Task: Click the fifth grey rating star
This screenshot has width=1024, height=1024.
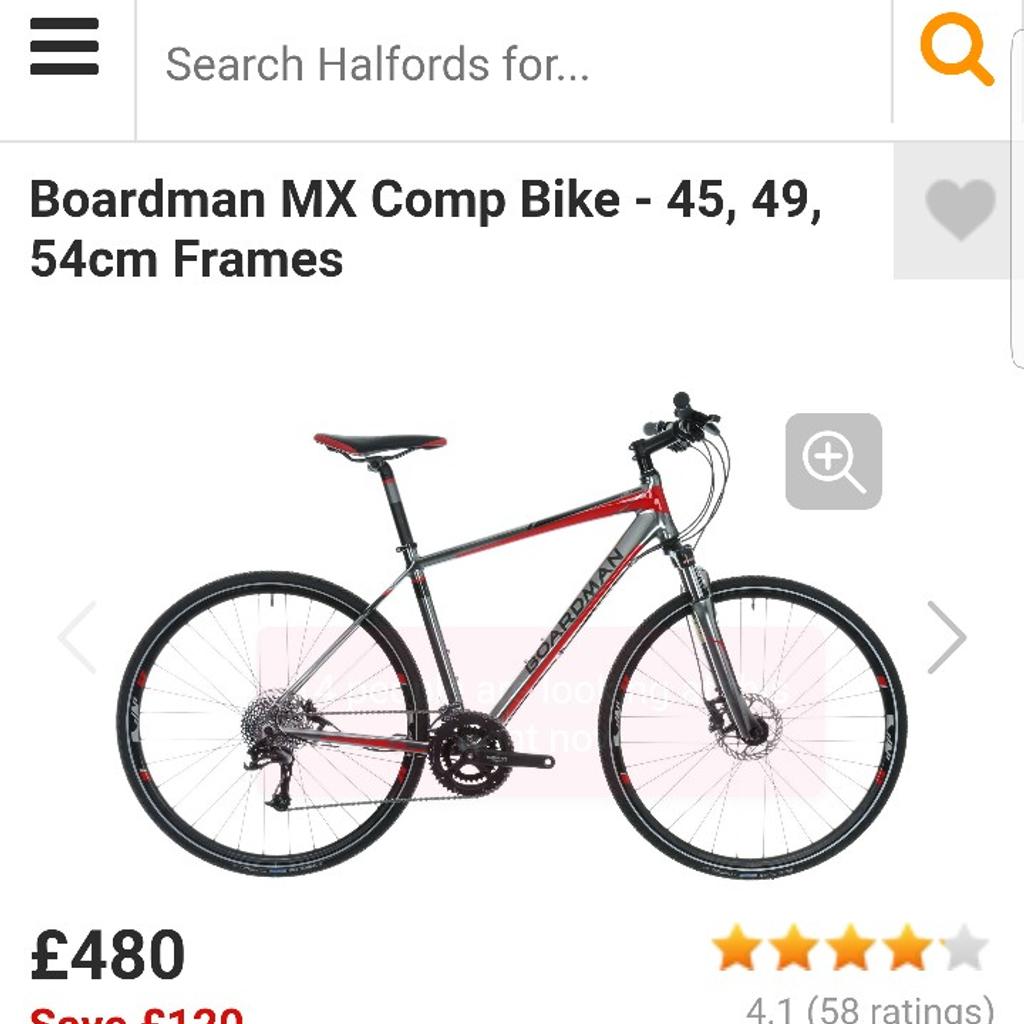Action: [964, 949]
